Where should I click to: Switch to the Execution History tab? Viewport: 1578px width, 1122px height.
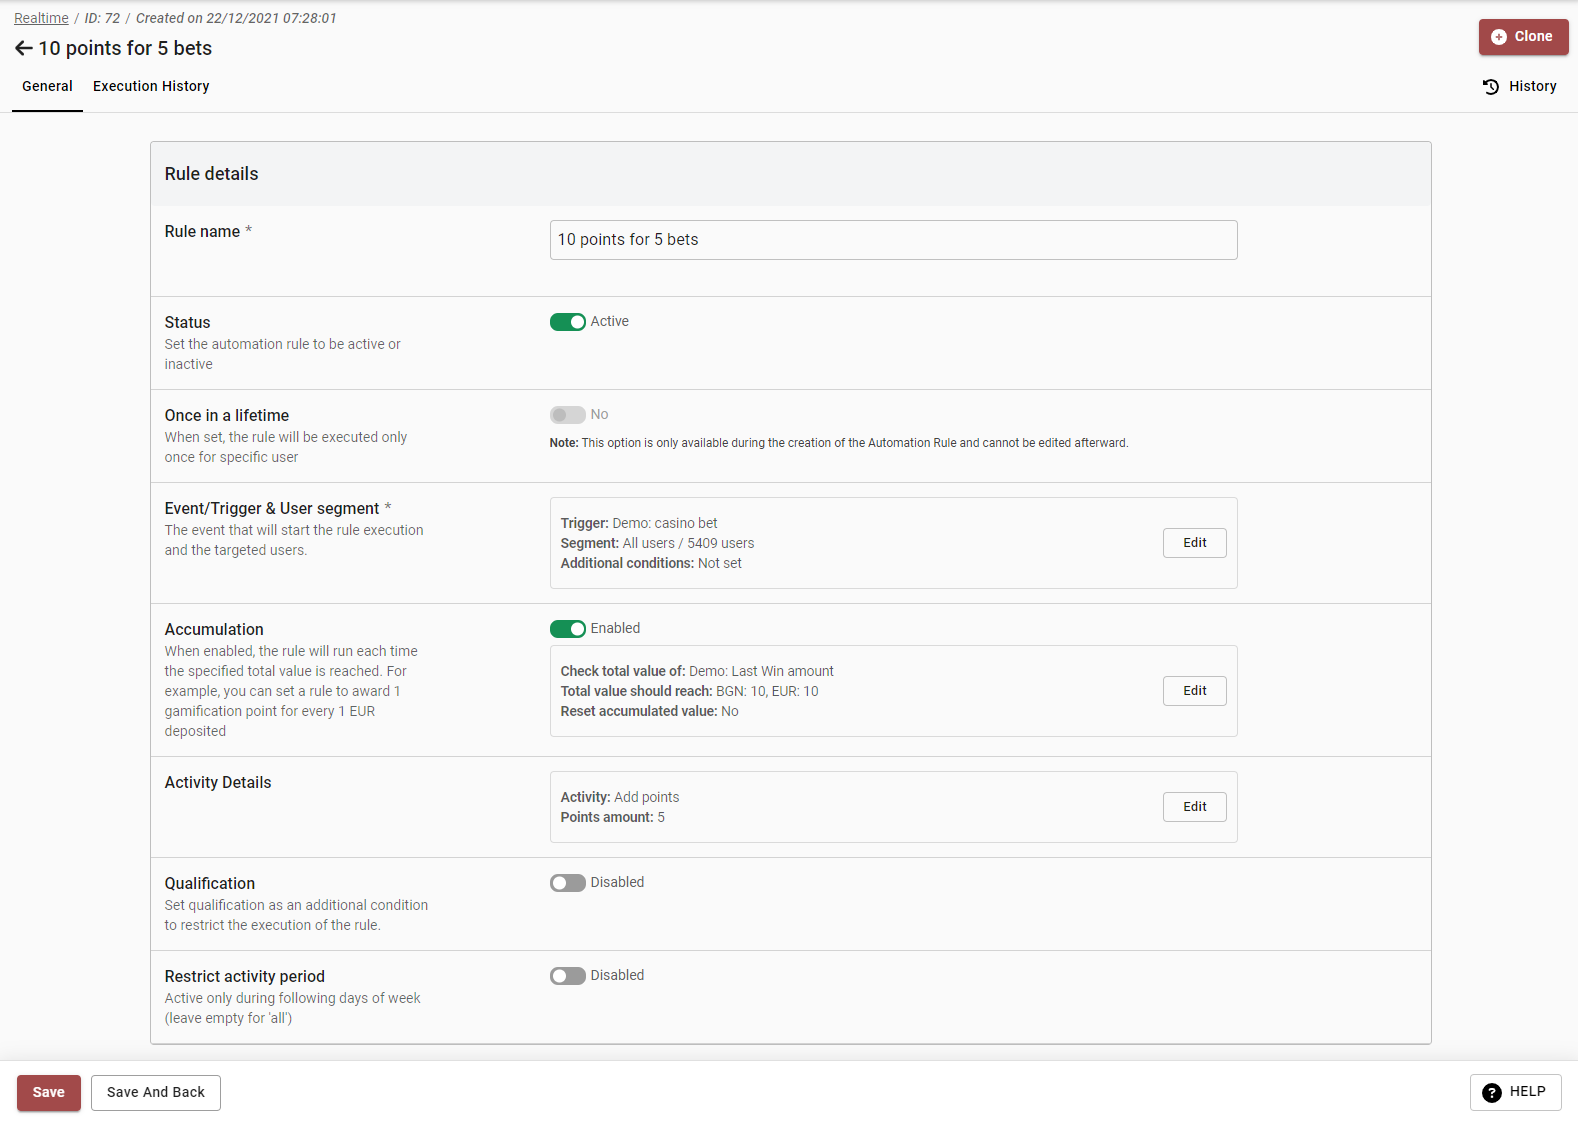pos(151,87)
